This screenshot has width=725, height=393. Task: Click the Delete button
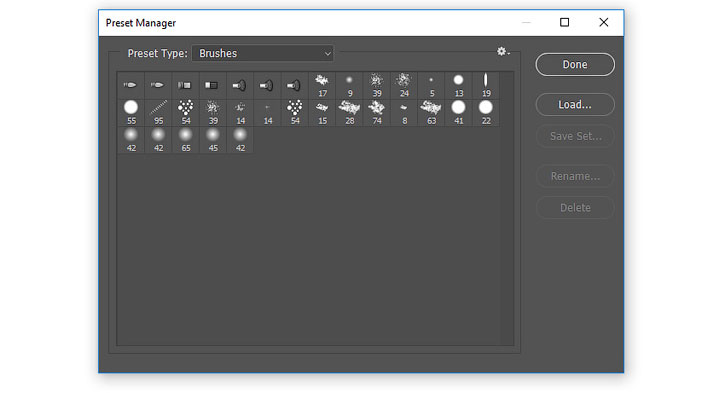click(575, 208)
